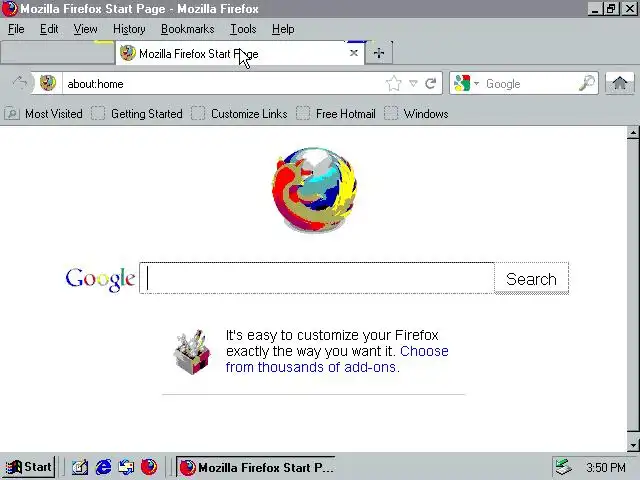The width and height of the screenshot is (640, 480).
Task: Reload the current page
Action: [431, 83]
